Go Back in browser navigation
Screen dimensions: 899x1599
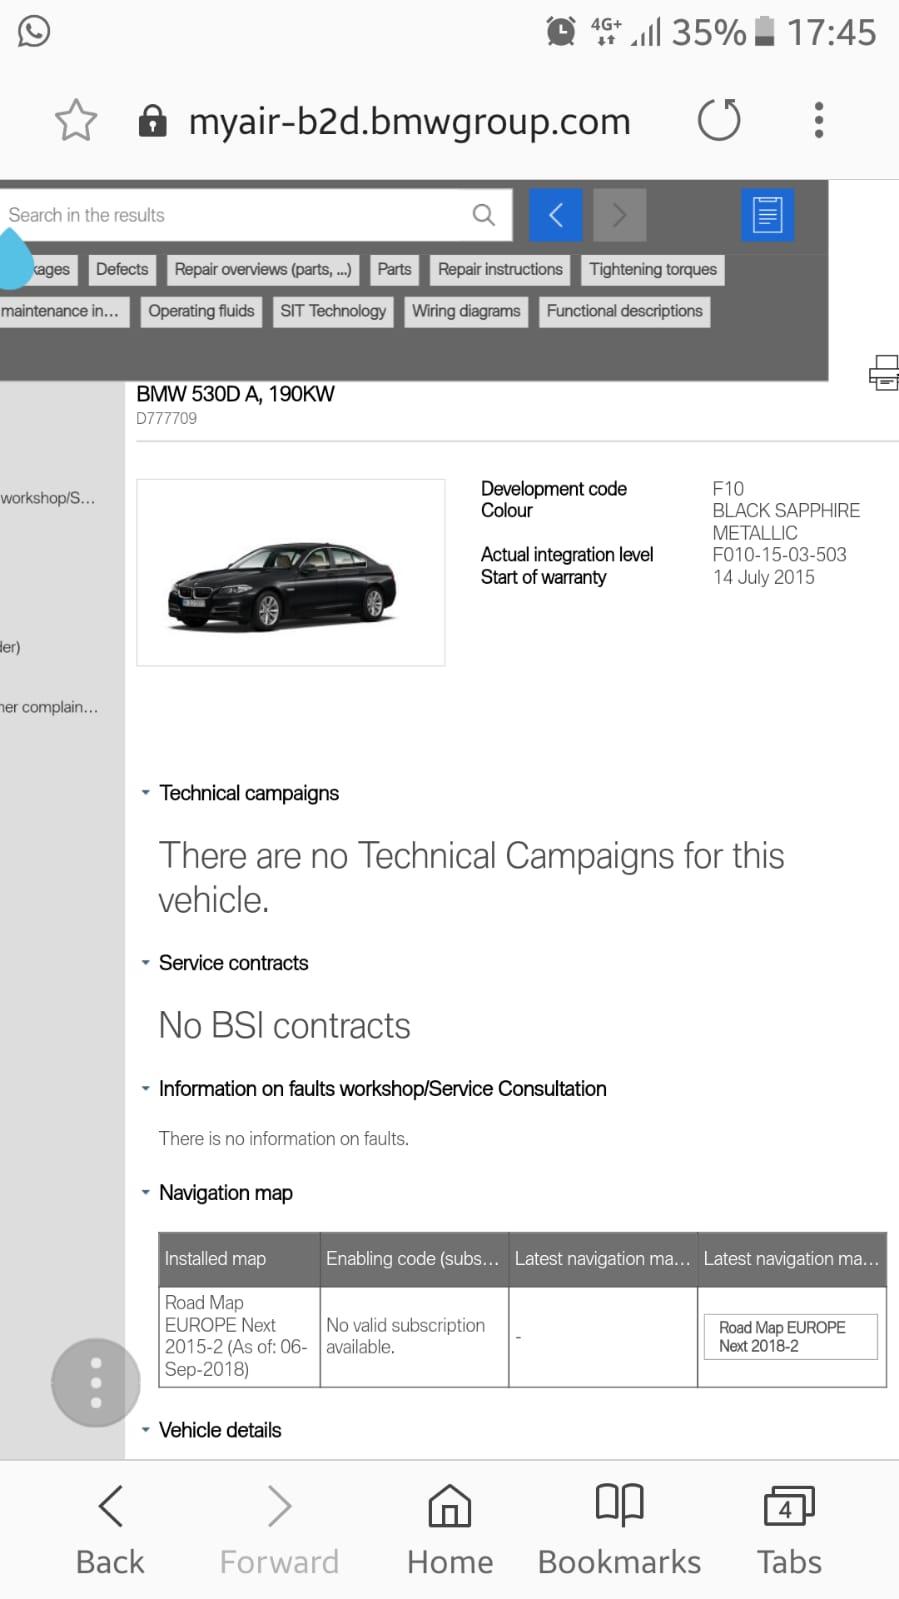110,1530
